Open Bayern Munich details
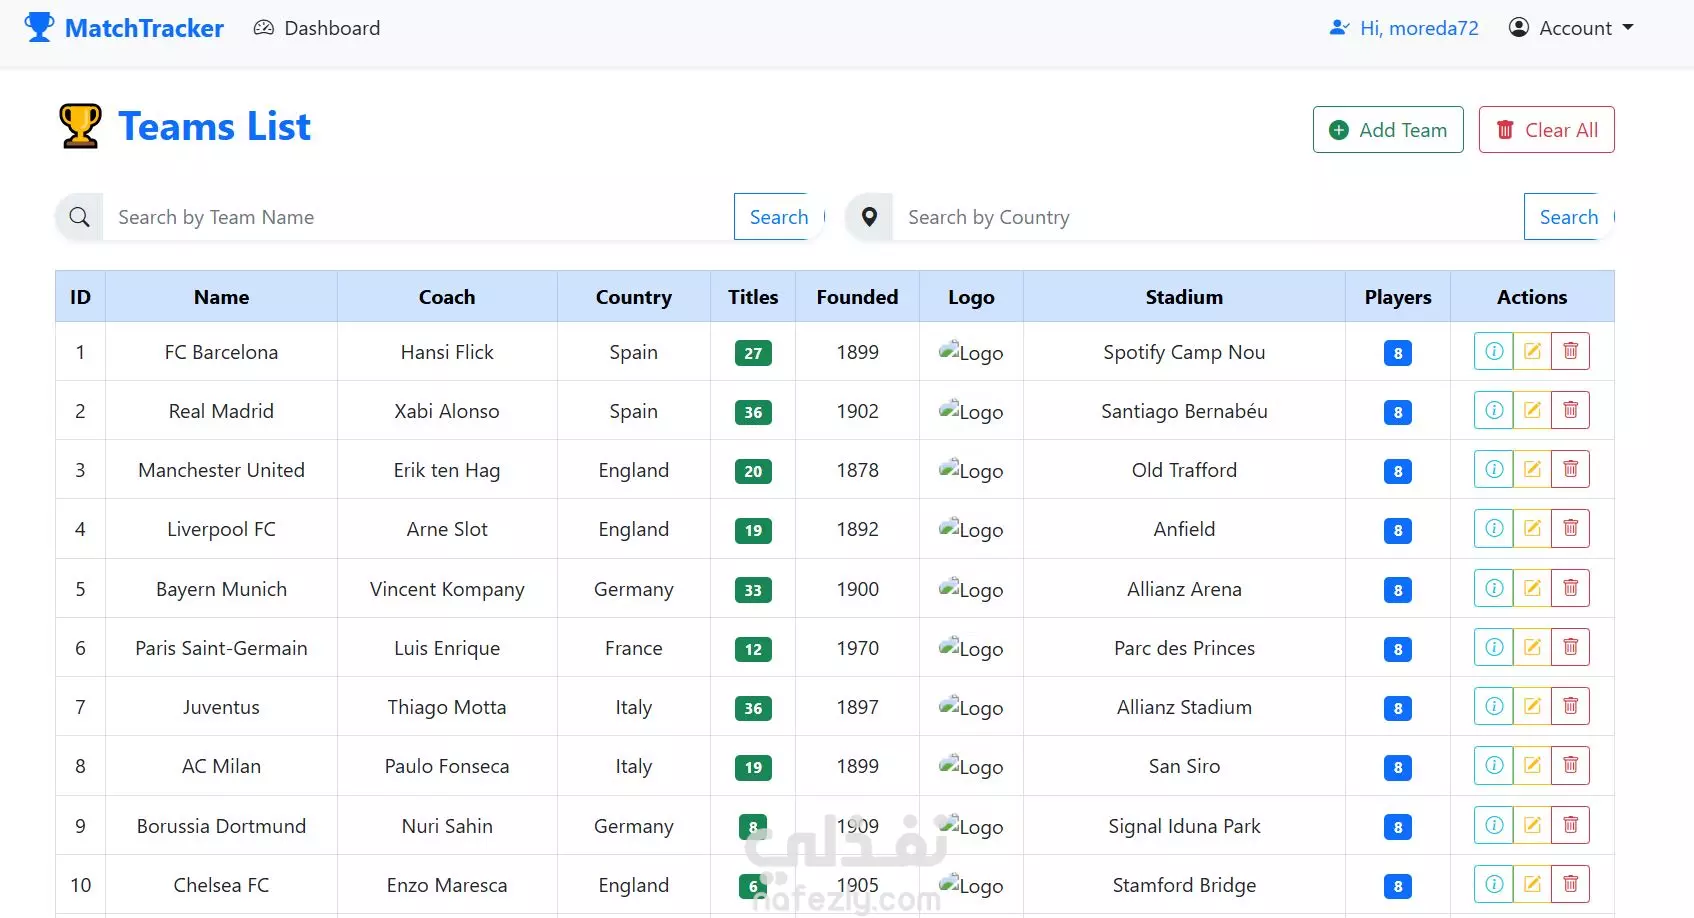Screen dimensions: 1694x918 1494,588
